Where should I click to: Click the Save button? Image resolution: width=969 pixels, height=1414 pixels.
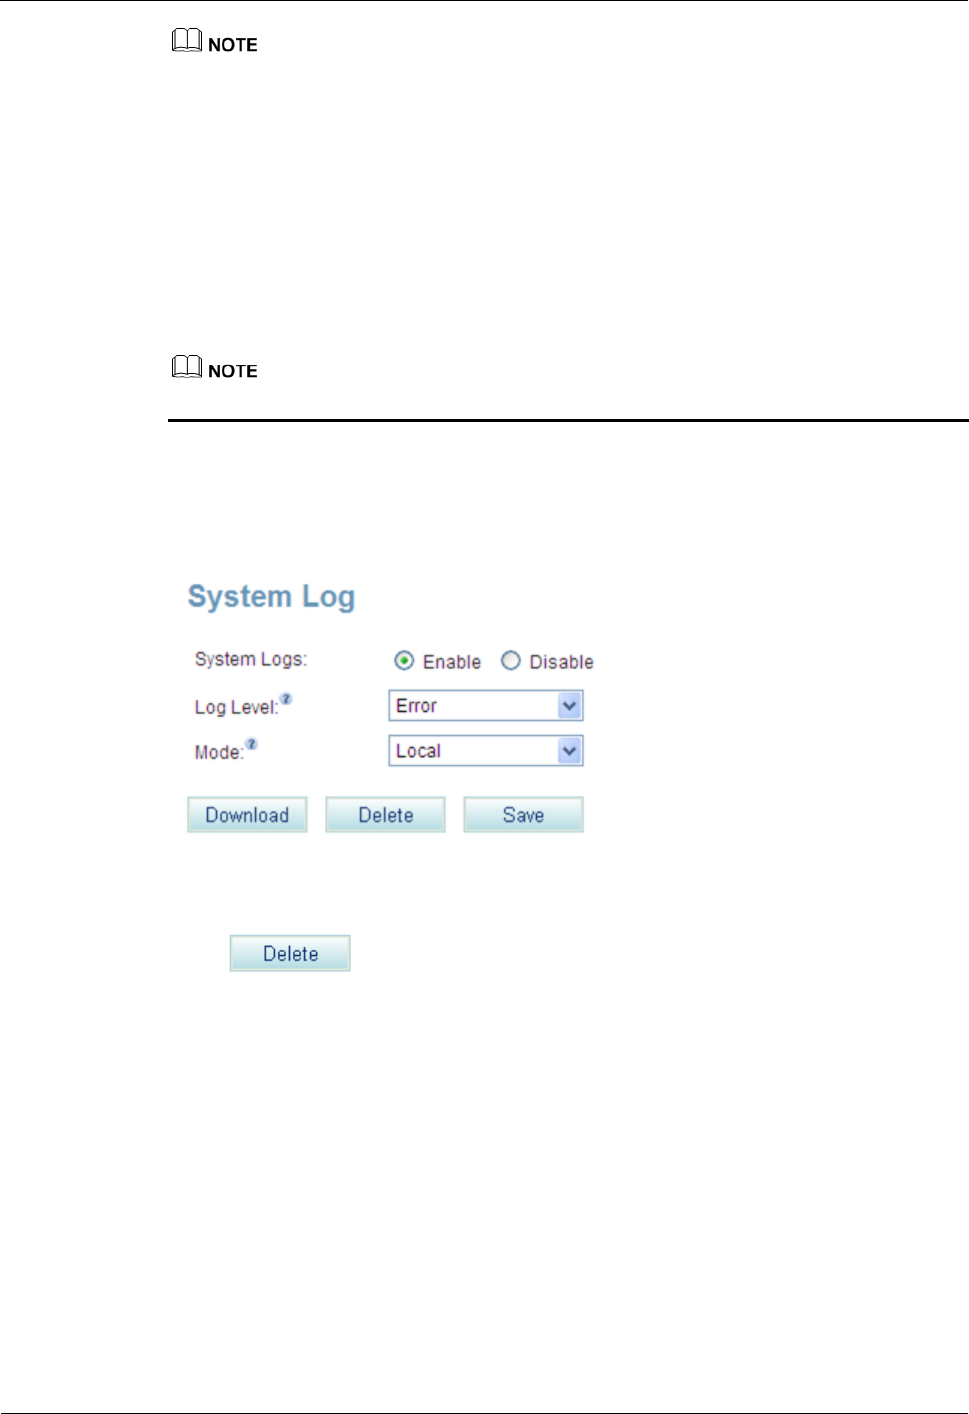pos(523,815)
